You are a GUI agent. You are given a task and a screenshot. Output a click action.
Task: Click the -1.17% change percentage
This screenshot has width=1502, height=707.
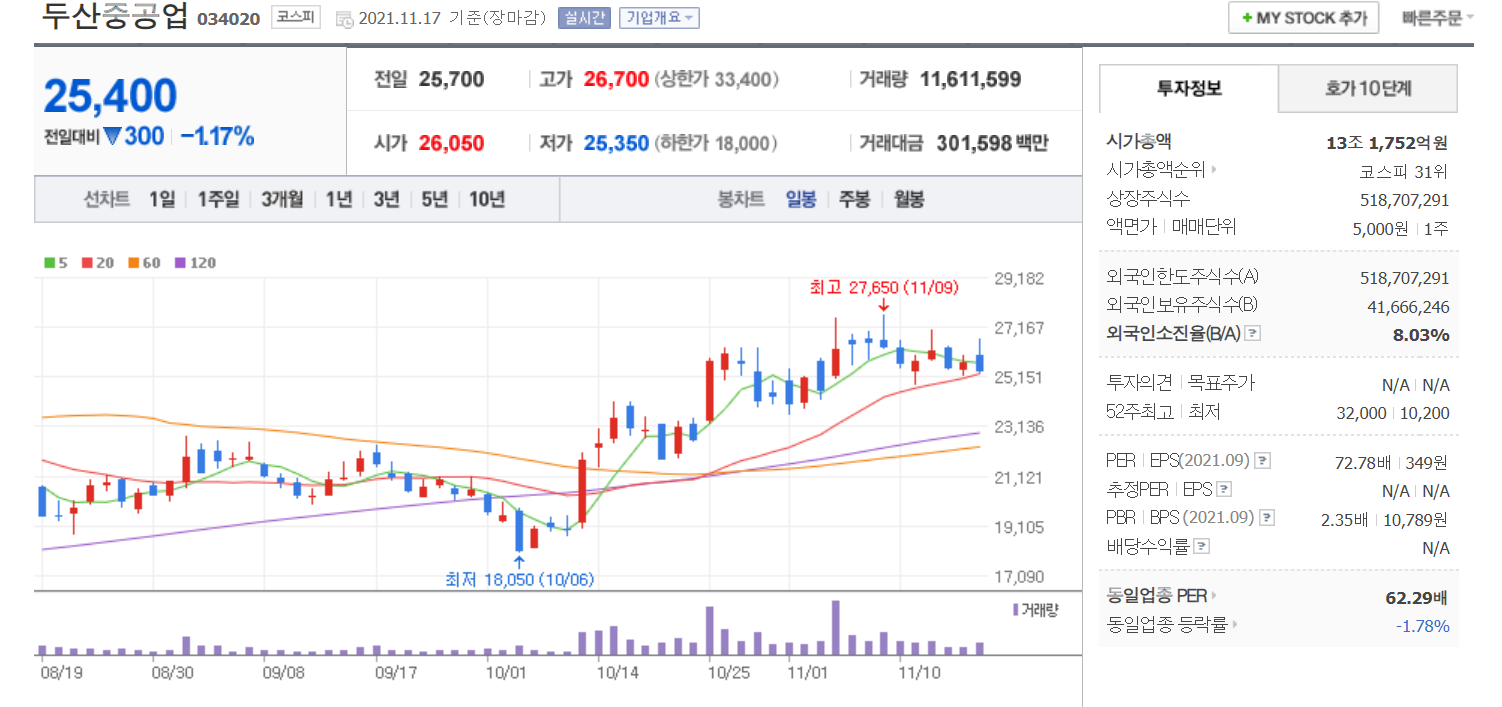tap(217, 137)
